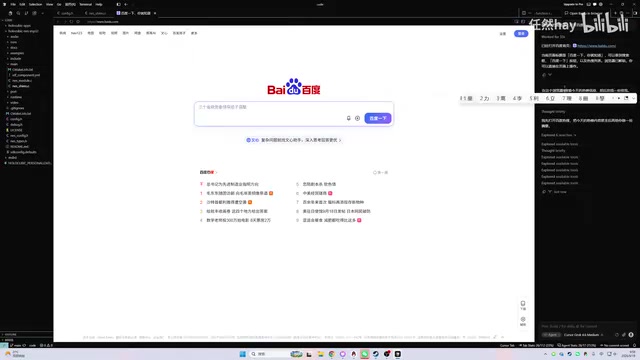Open the Selection menu
This screenshot has height=360, width=640.
pyautogui.click(x=36, y=4)
